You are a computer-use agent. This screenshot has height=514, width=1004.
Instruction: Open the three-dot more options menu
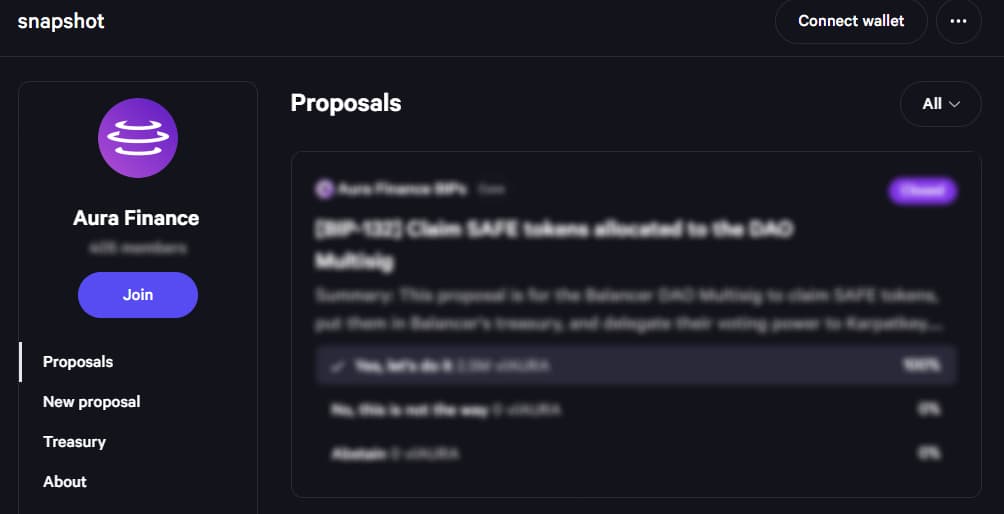[x=958, y=21]
